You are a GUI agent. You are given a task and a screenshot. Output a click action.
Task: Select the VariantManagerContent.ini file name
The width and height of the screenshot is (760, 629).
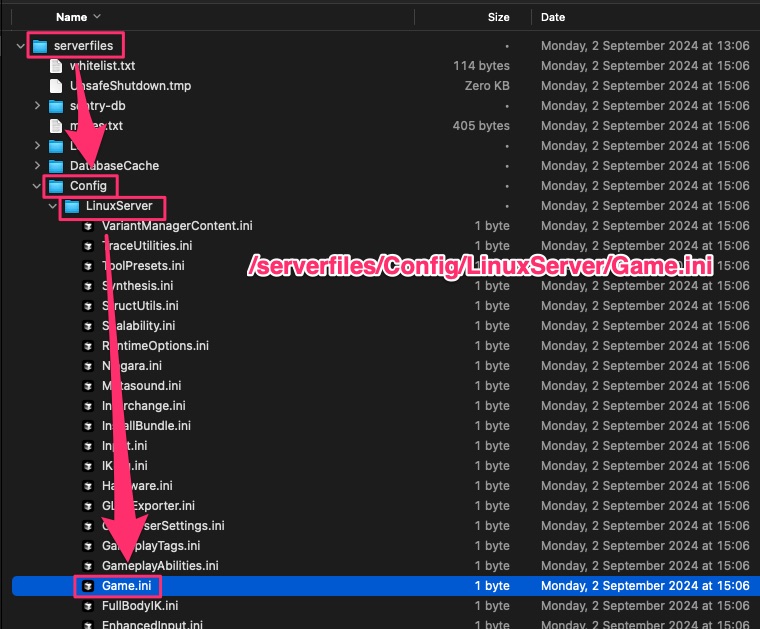[x=177, y=226]
